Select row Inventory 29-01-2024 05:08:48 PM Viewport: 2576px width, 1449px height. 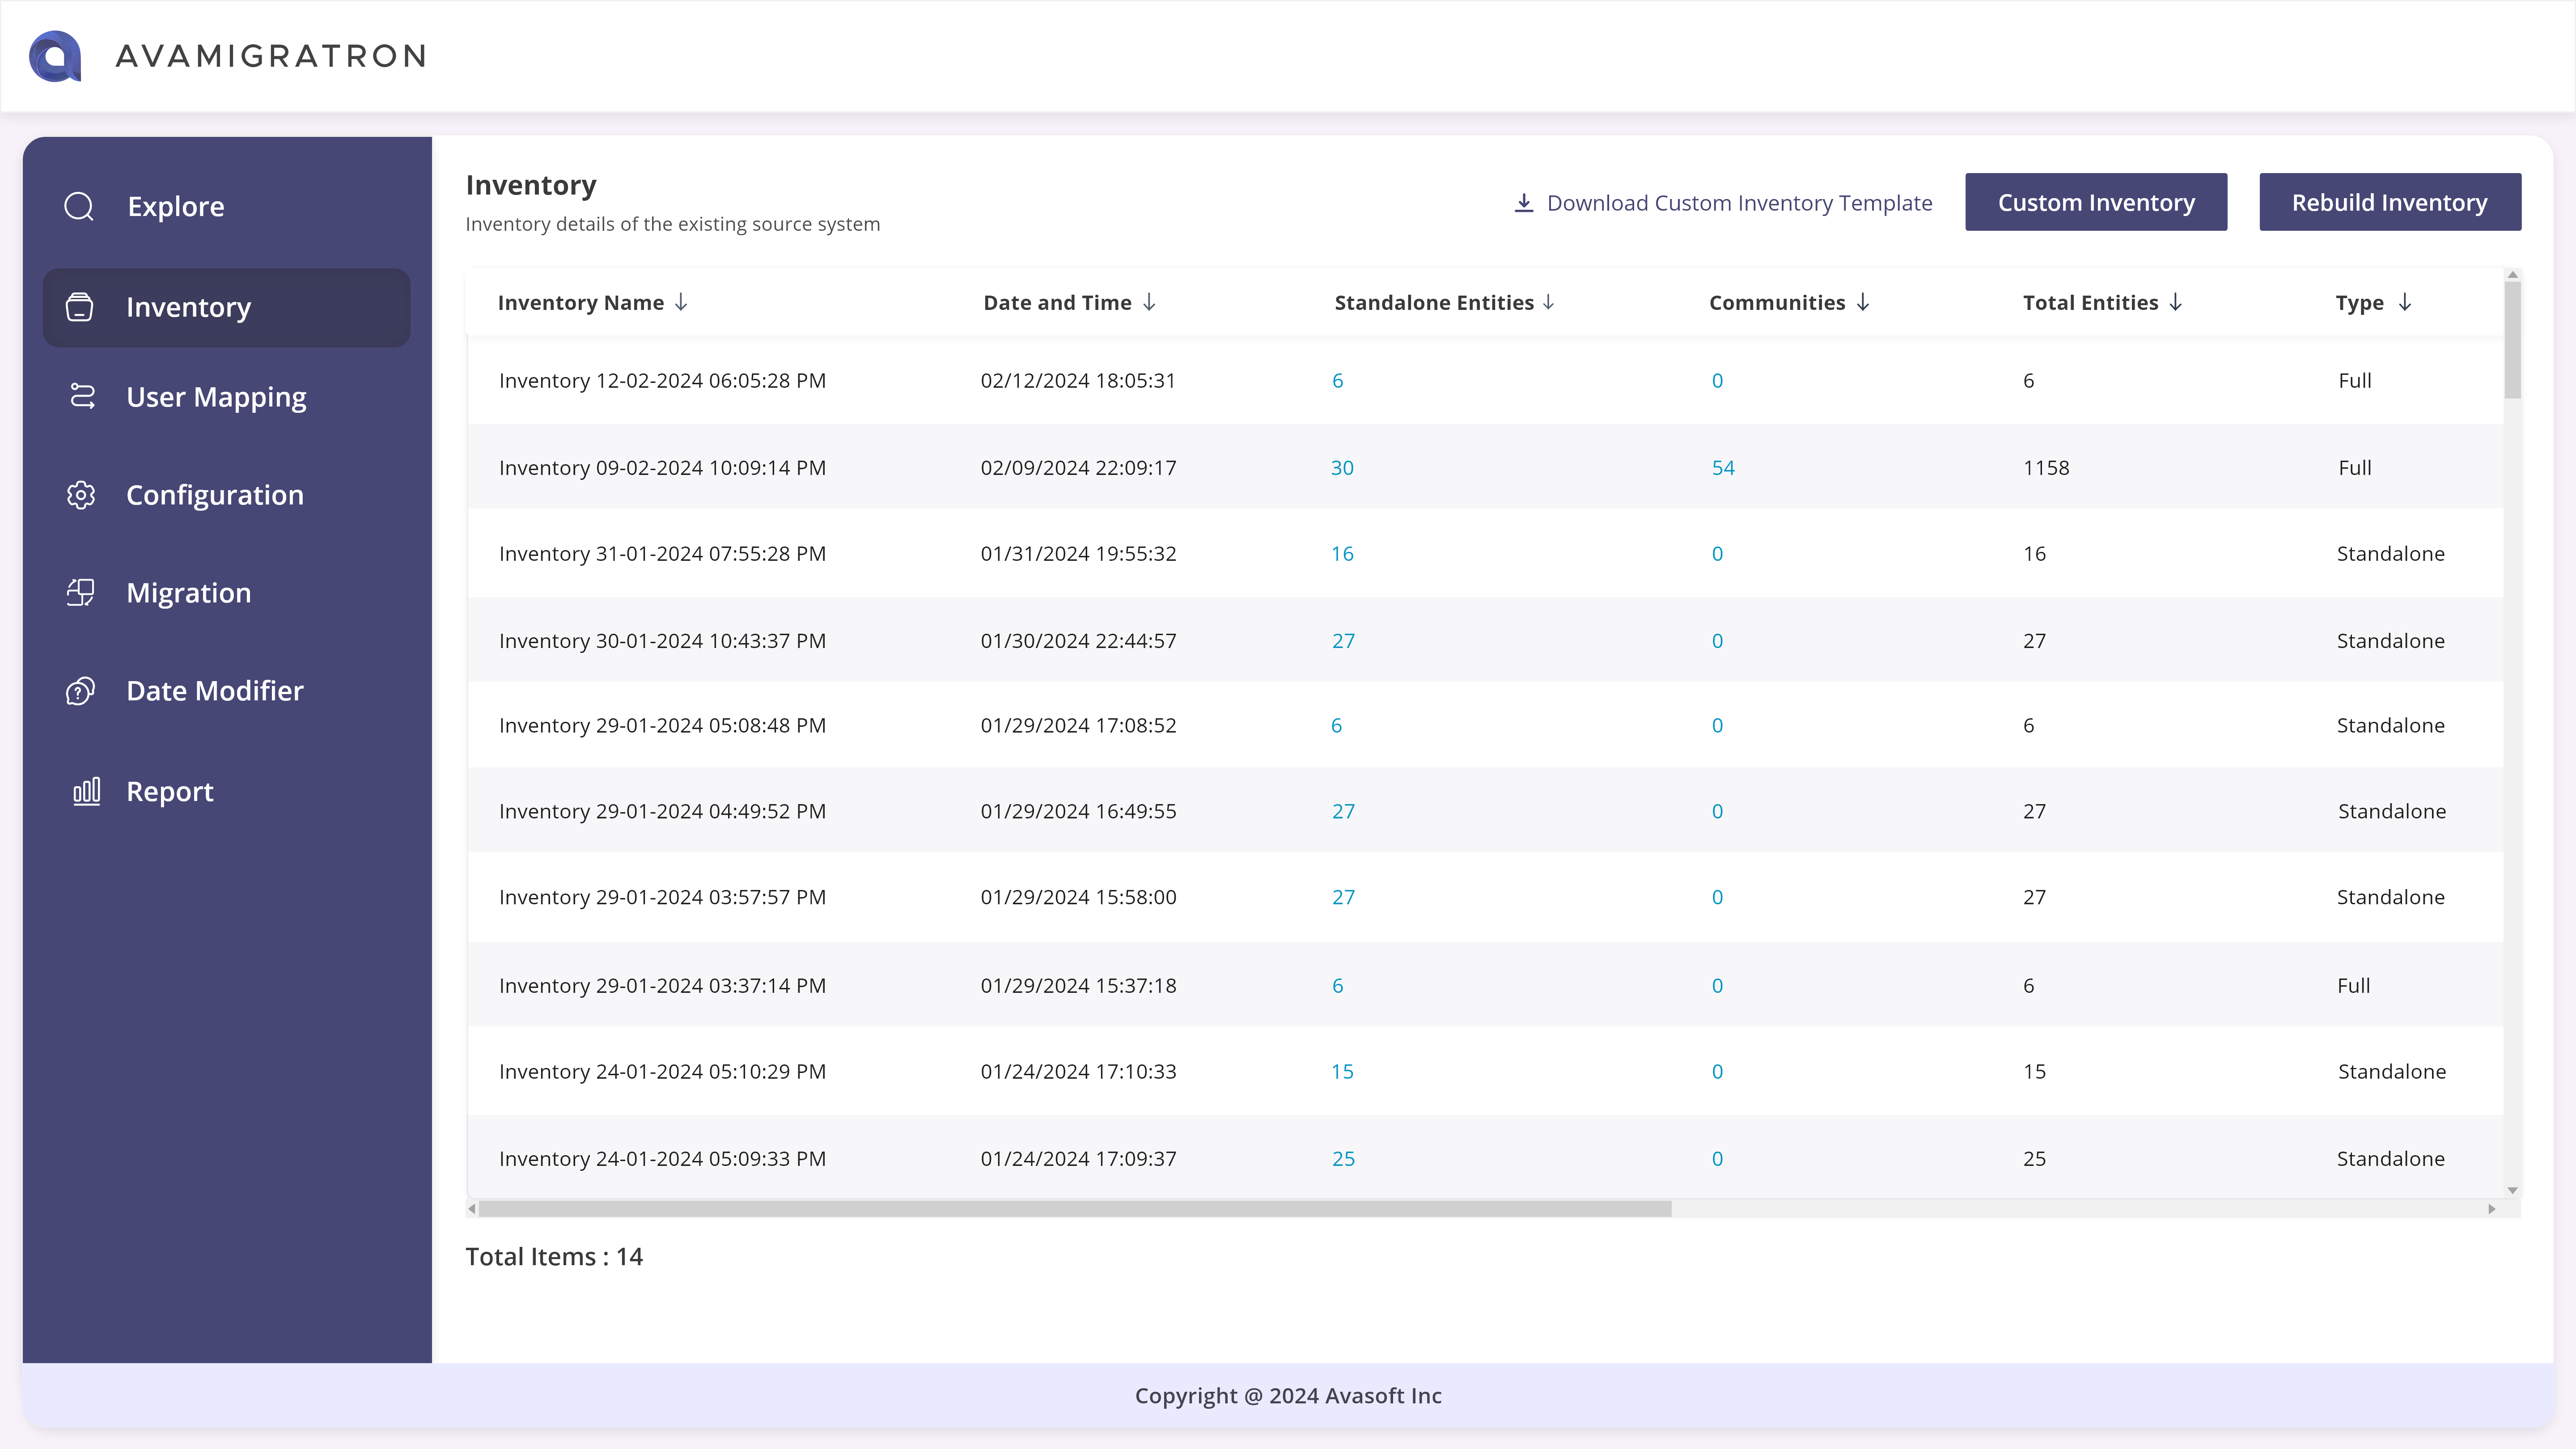coord(1485,726)
